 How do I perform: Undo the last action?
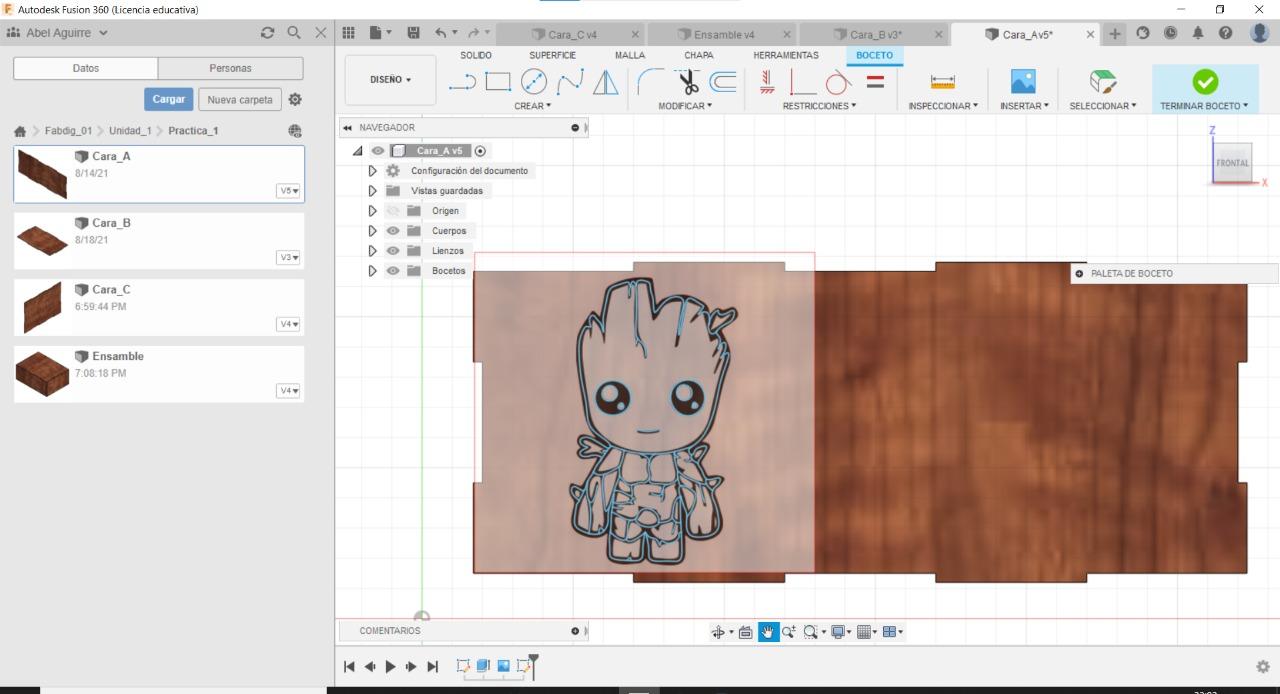441,33
